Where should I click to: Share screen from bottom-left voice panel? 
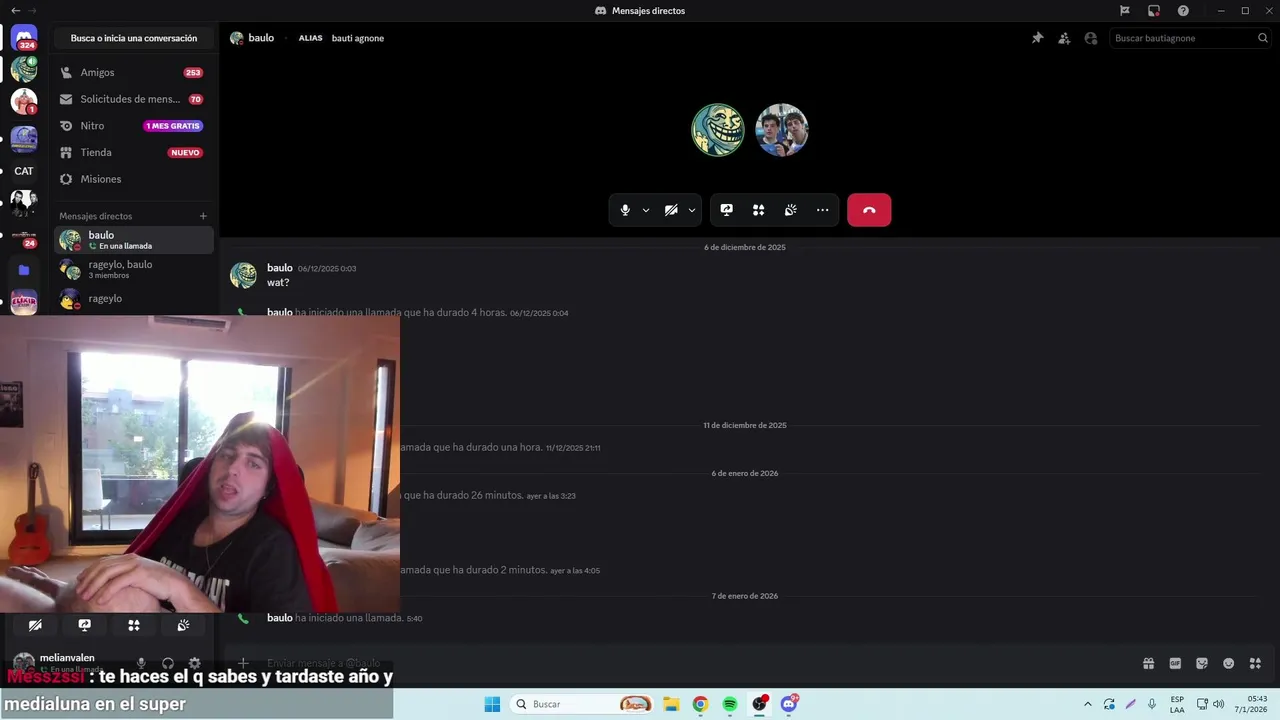(x=85, y=625)
